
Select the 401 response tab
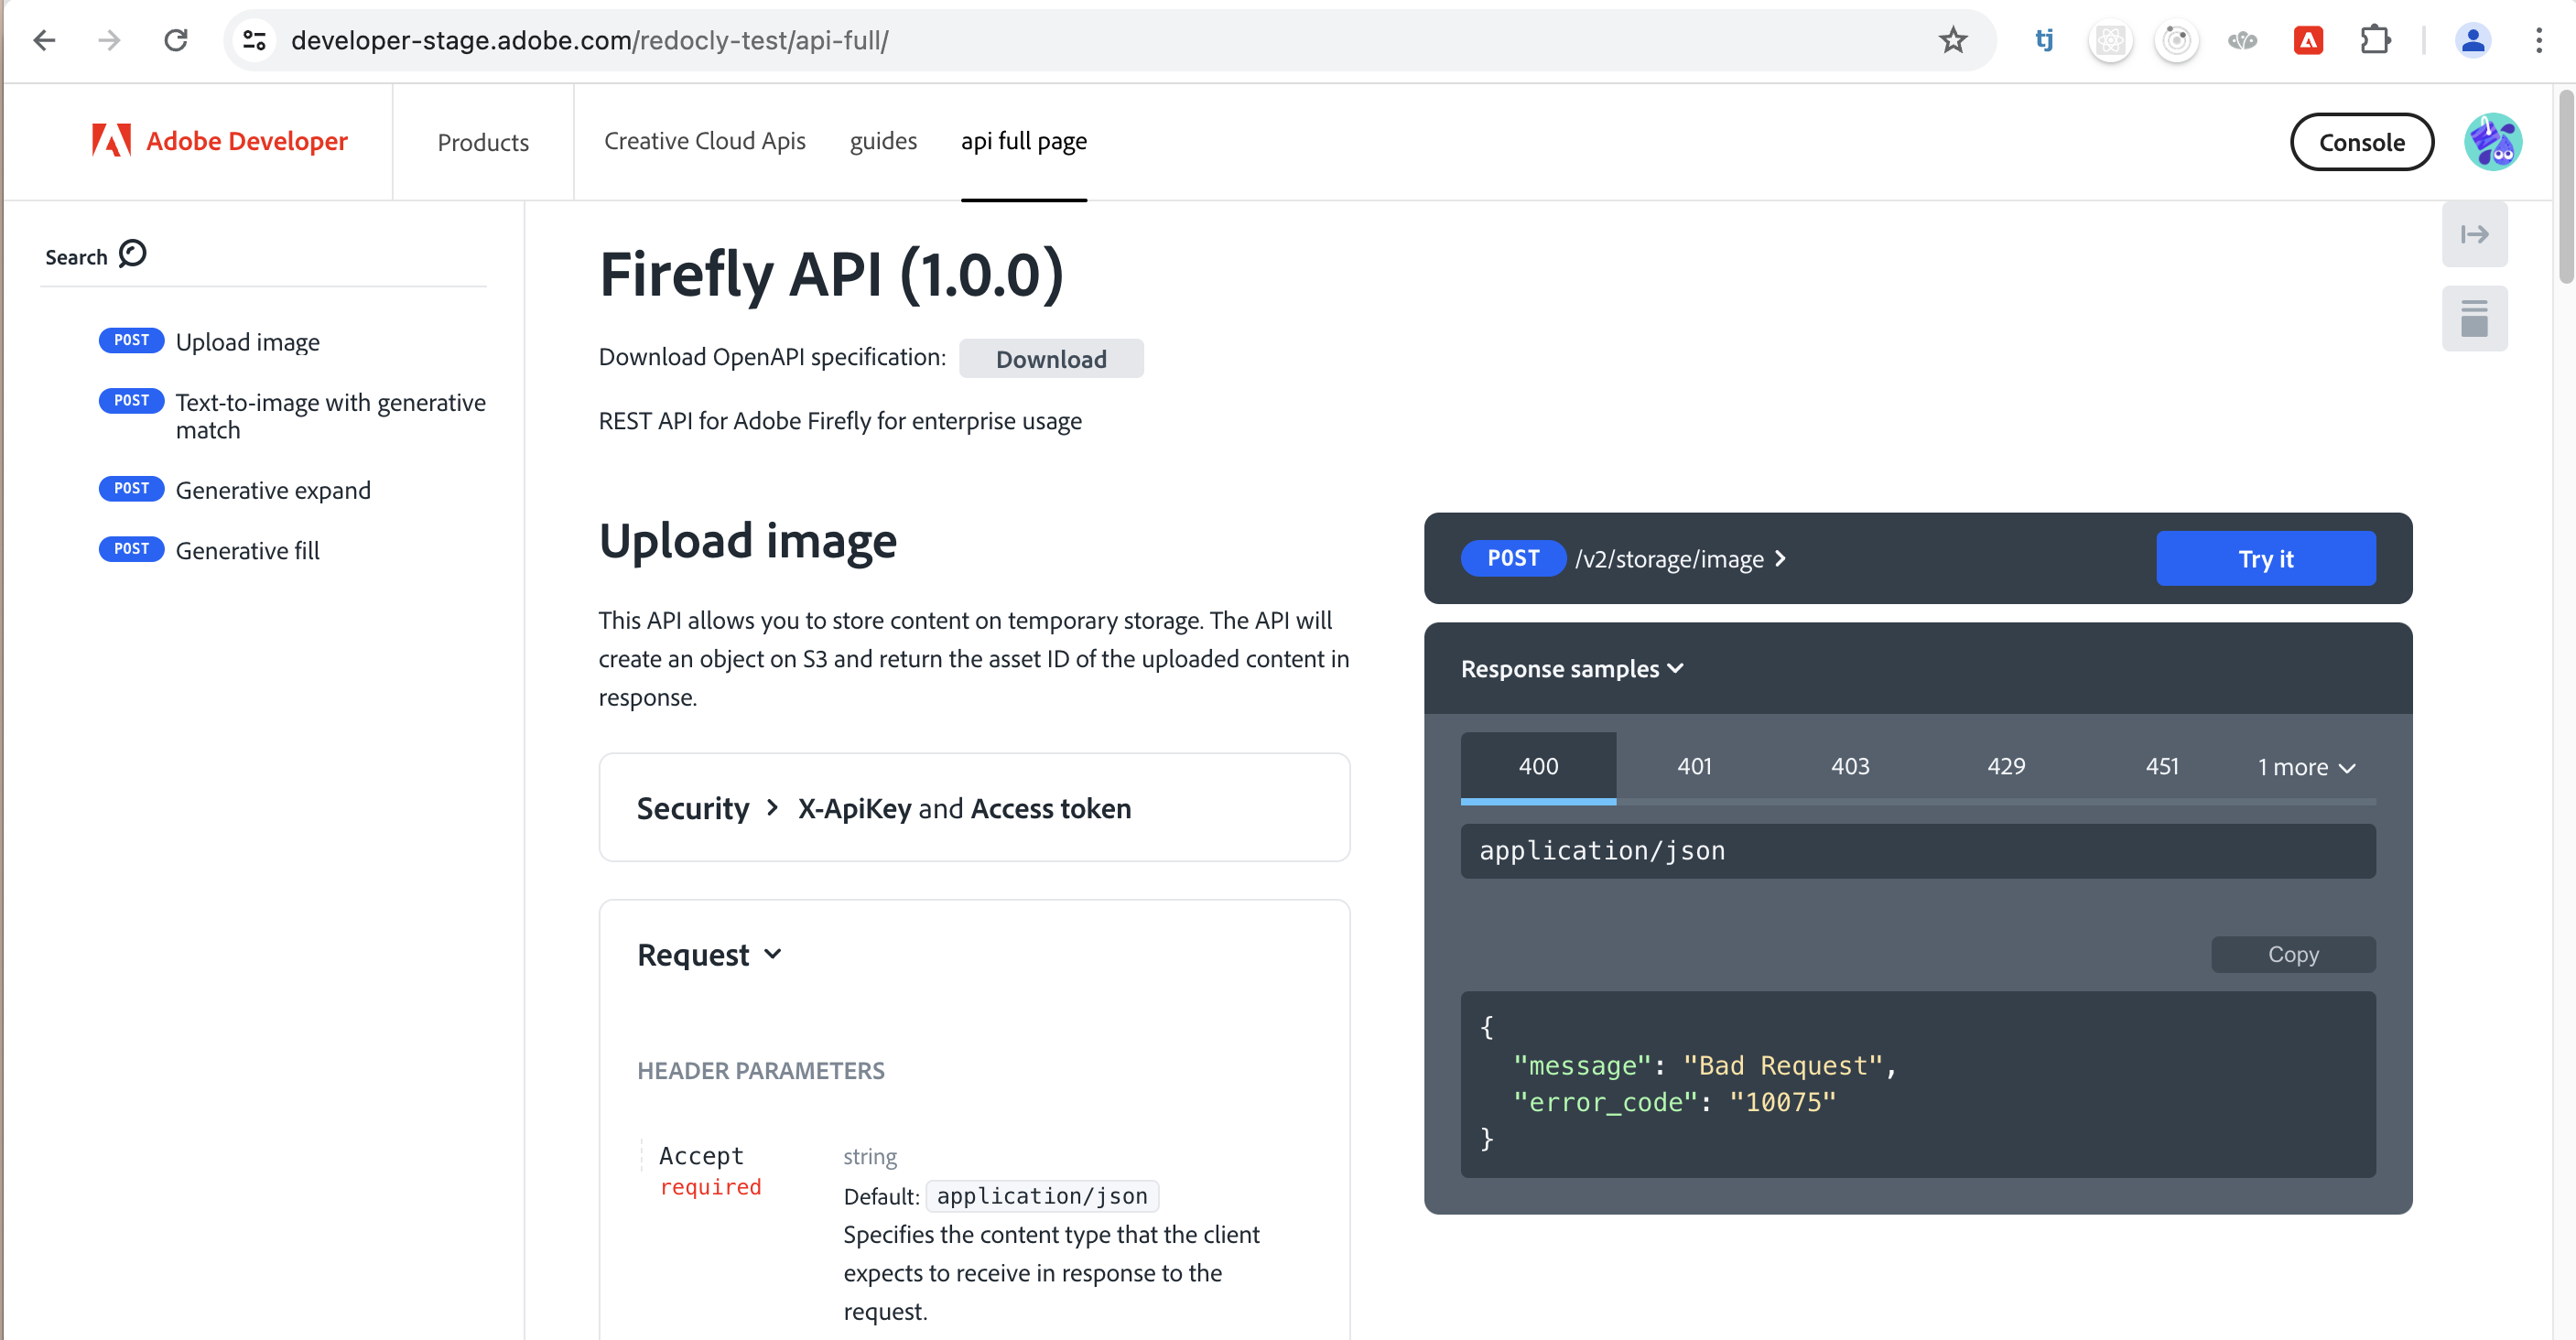(x=1694, y=766)
